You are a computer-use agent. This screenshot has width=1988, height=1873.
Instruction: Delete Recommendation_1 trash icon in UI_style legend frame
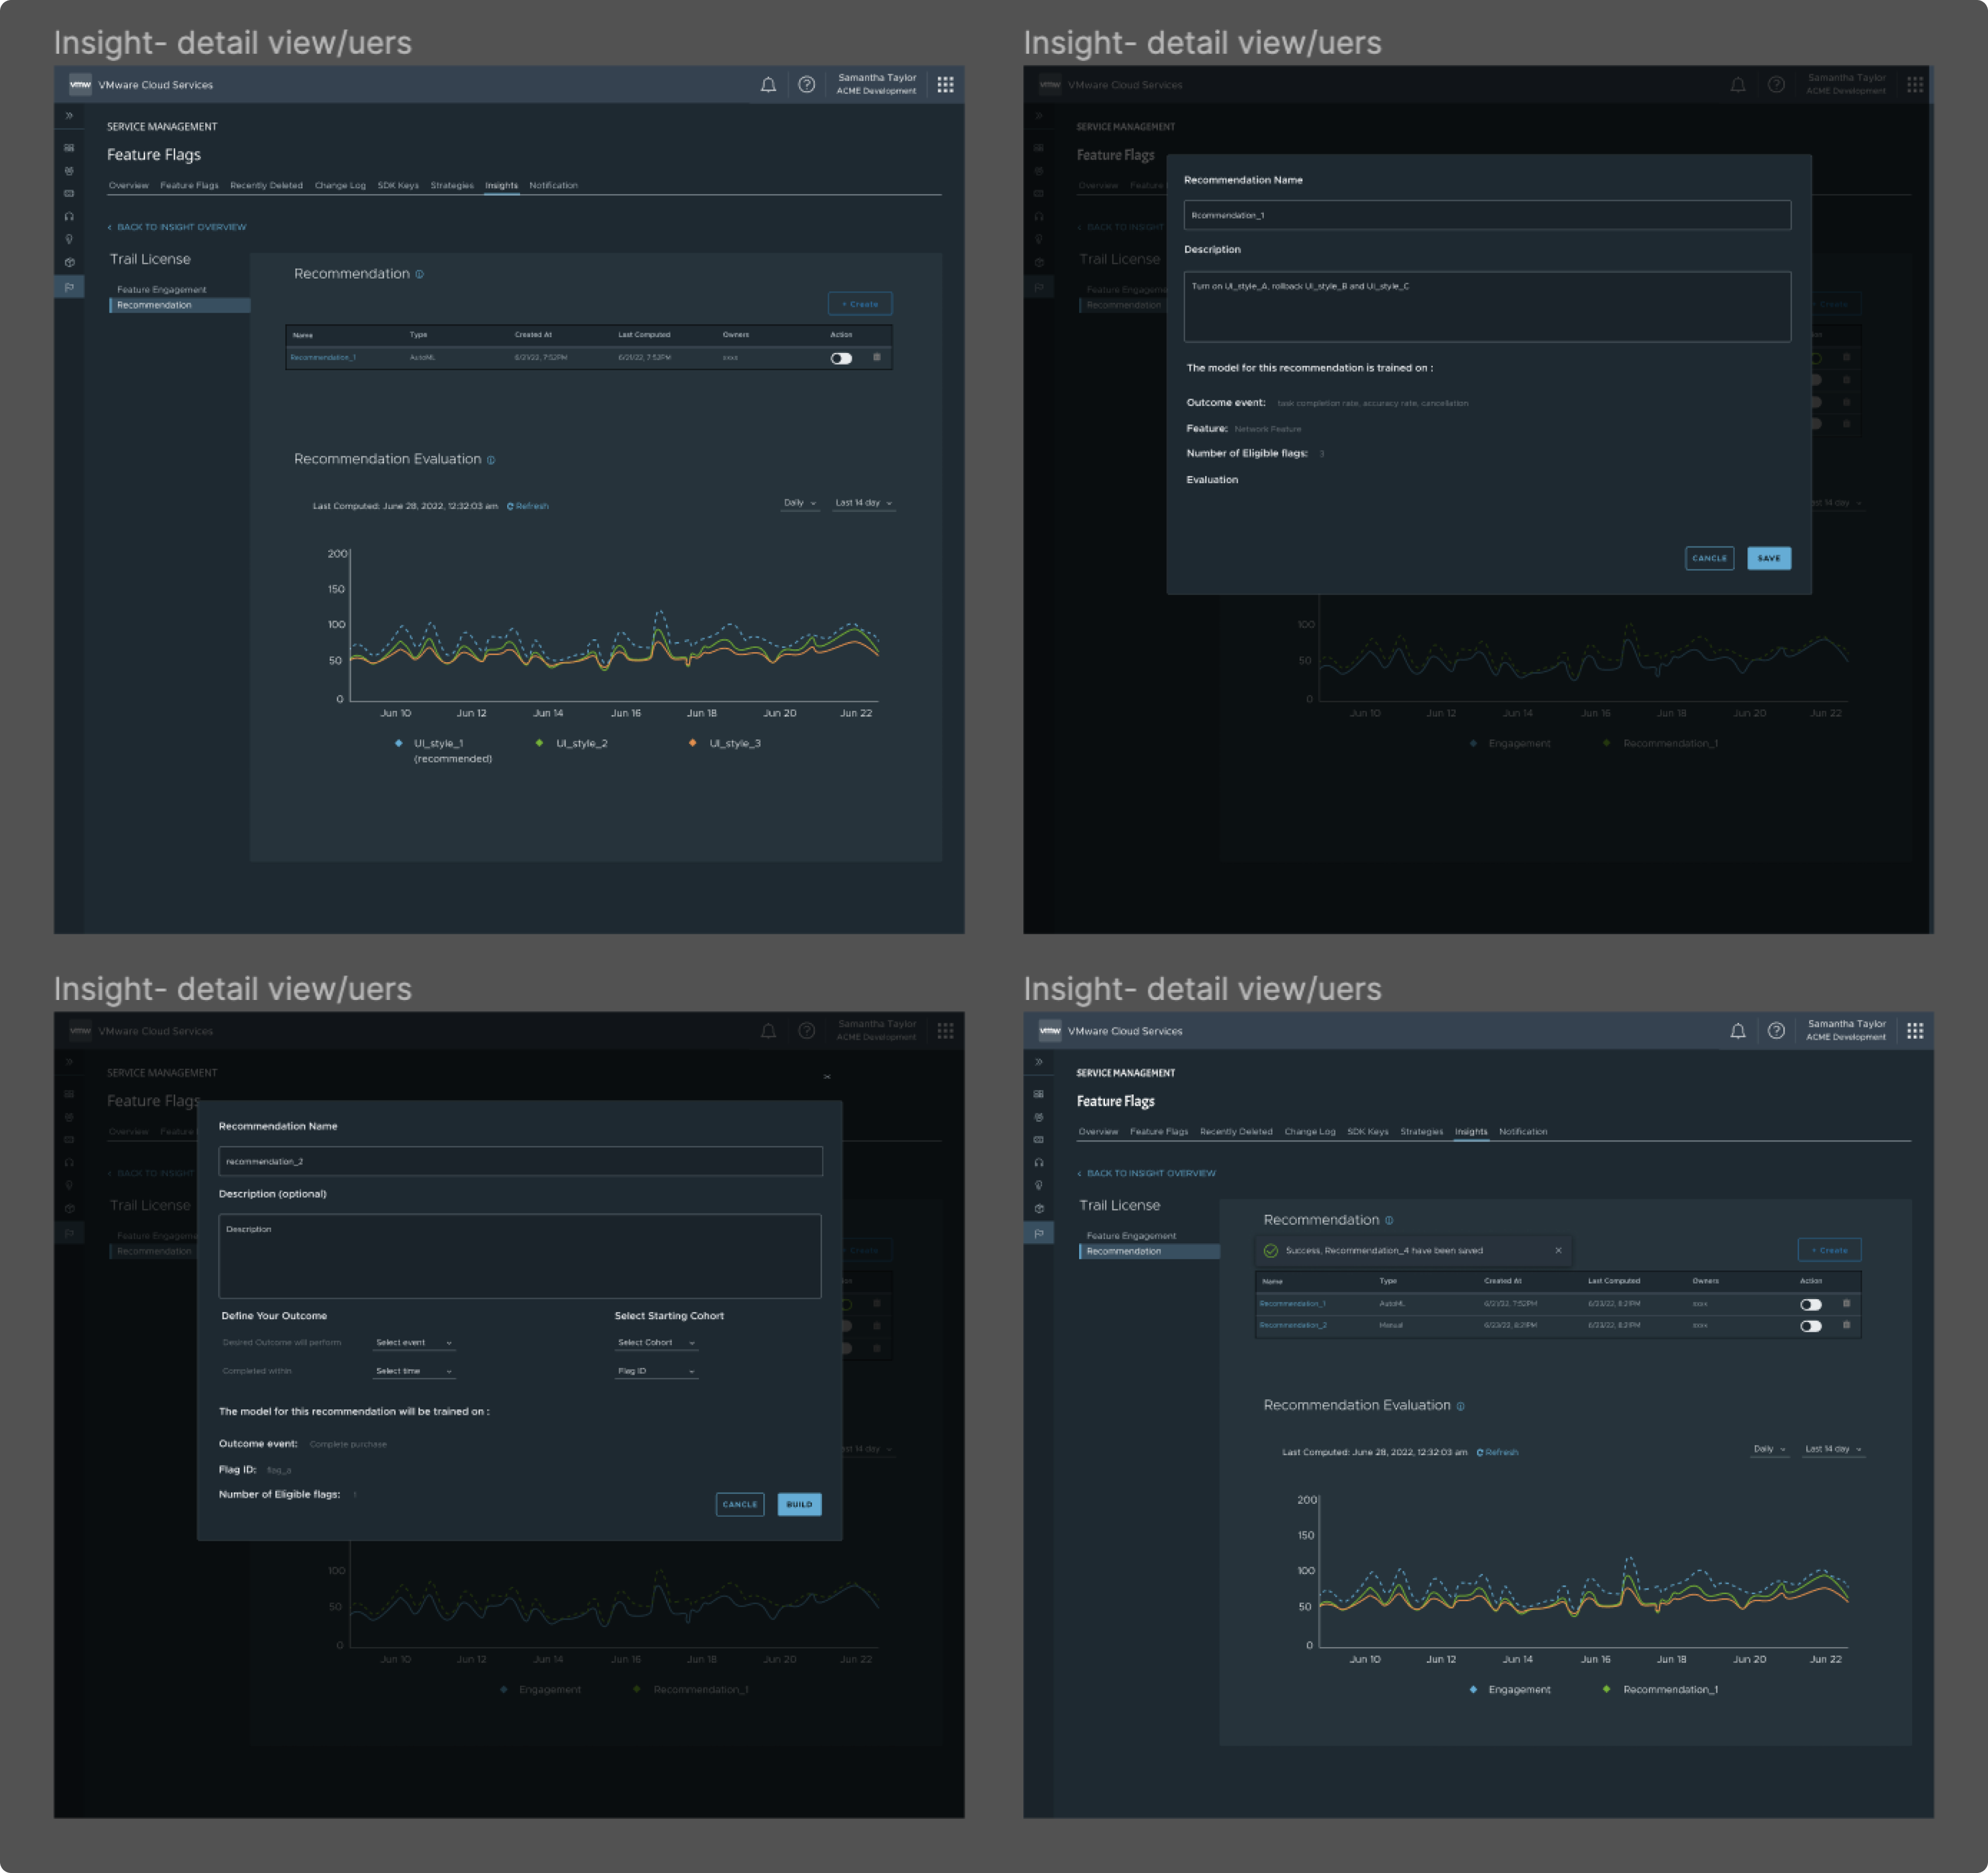click(x=877, y=357)
